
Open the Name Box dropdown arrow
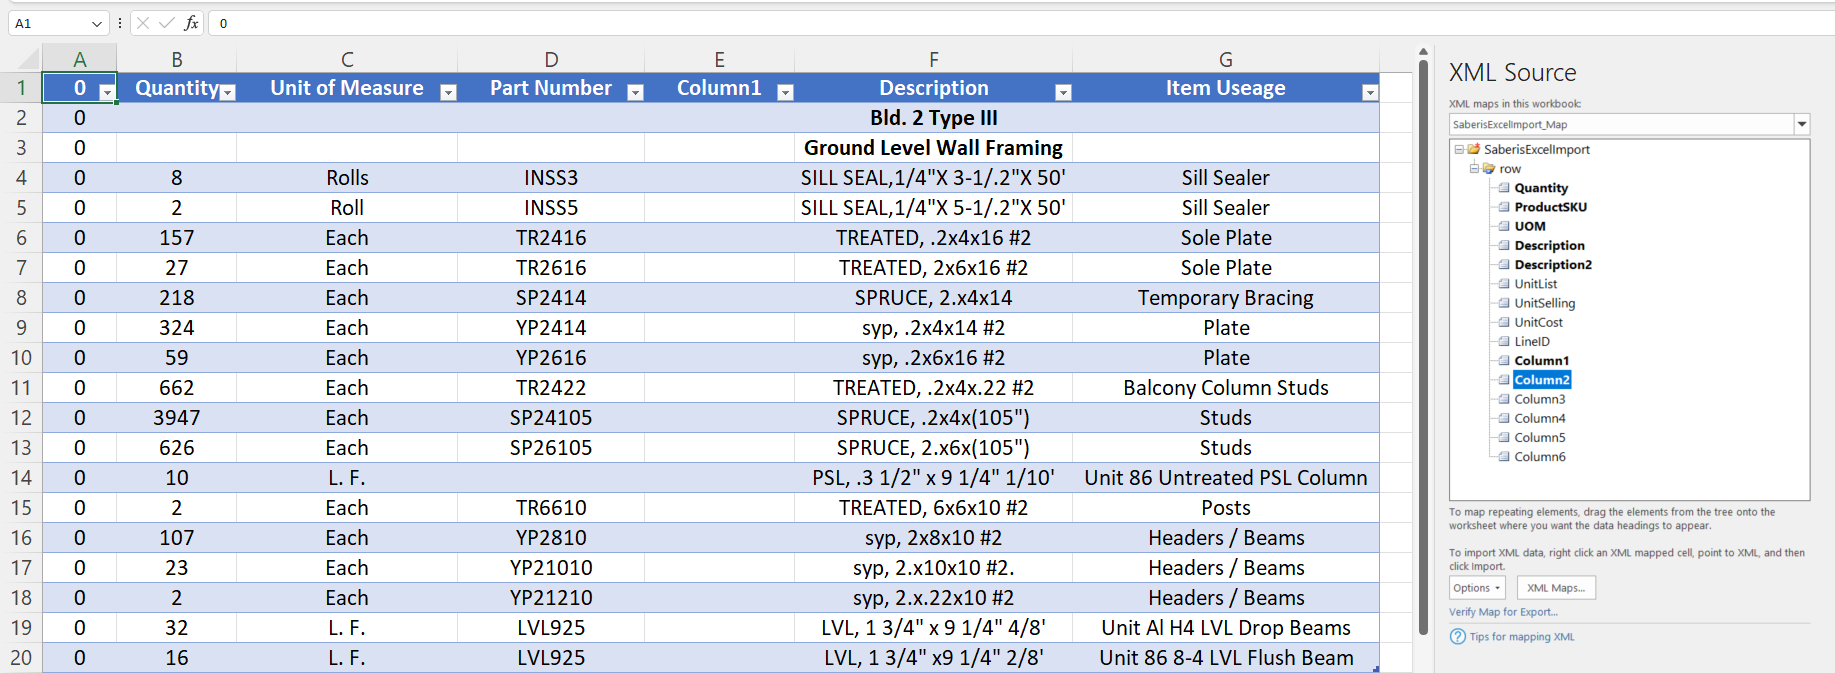point(96,23)
